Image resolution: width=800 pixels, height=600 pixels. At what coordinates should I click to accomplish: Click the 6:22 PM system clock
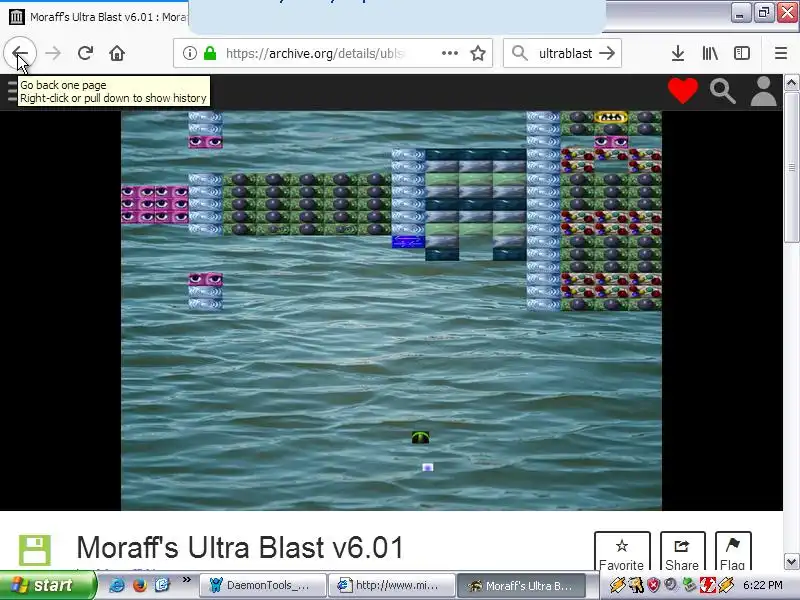(x=763, y=585)
